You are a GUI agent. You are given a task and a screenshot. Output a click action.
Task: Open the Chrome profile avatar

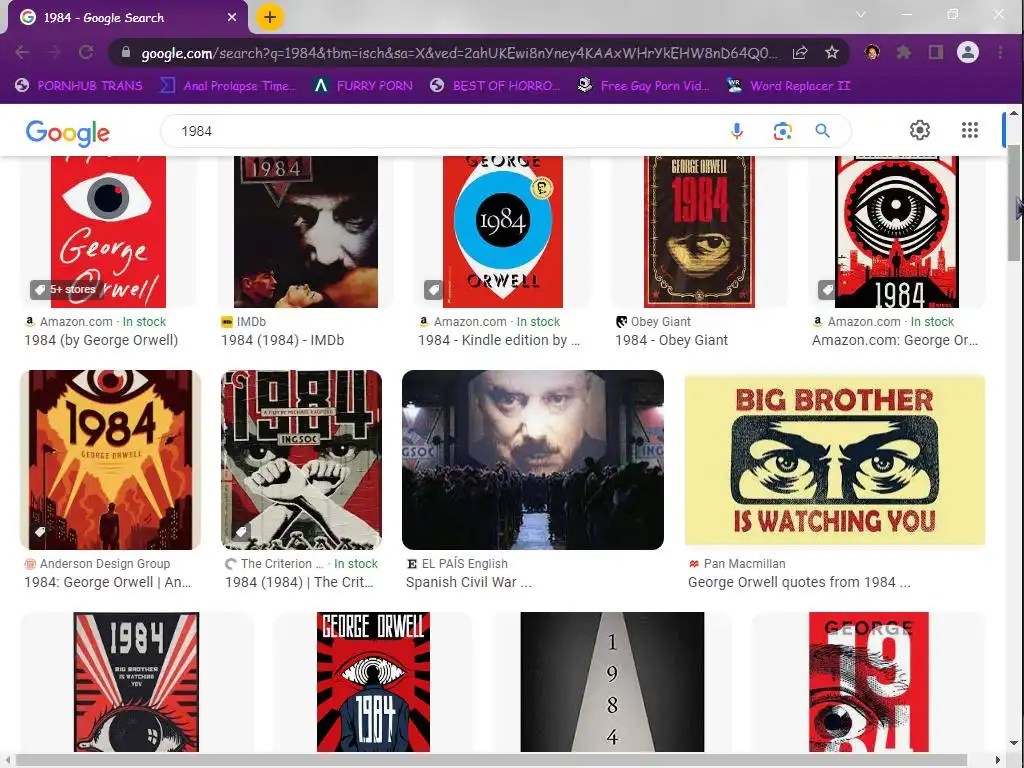[968, 52]
